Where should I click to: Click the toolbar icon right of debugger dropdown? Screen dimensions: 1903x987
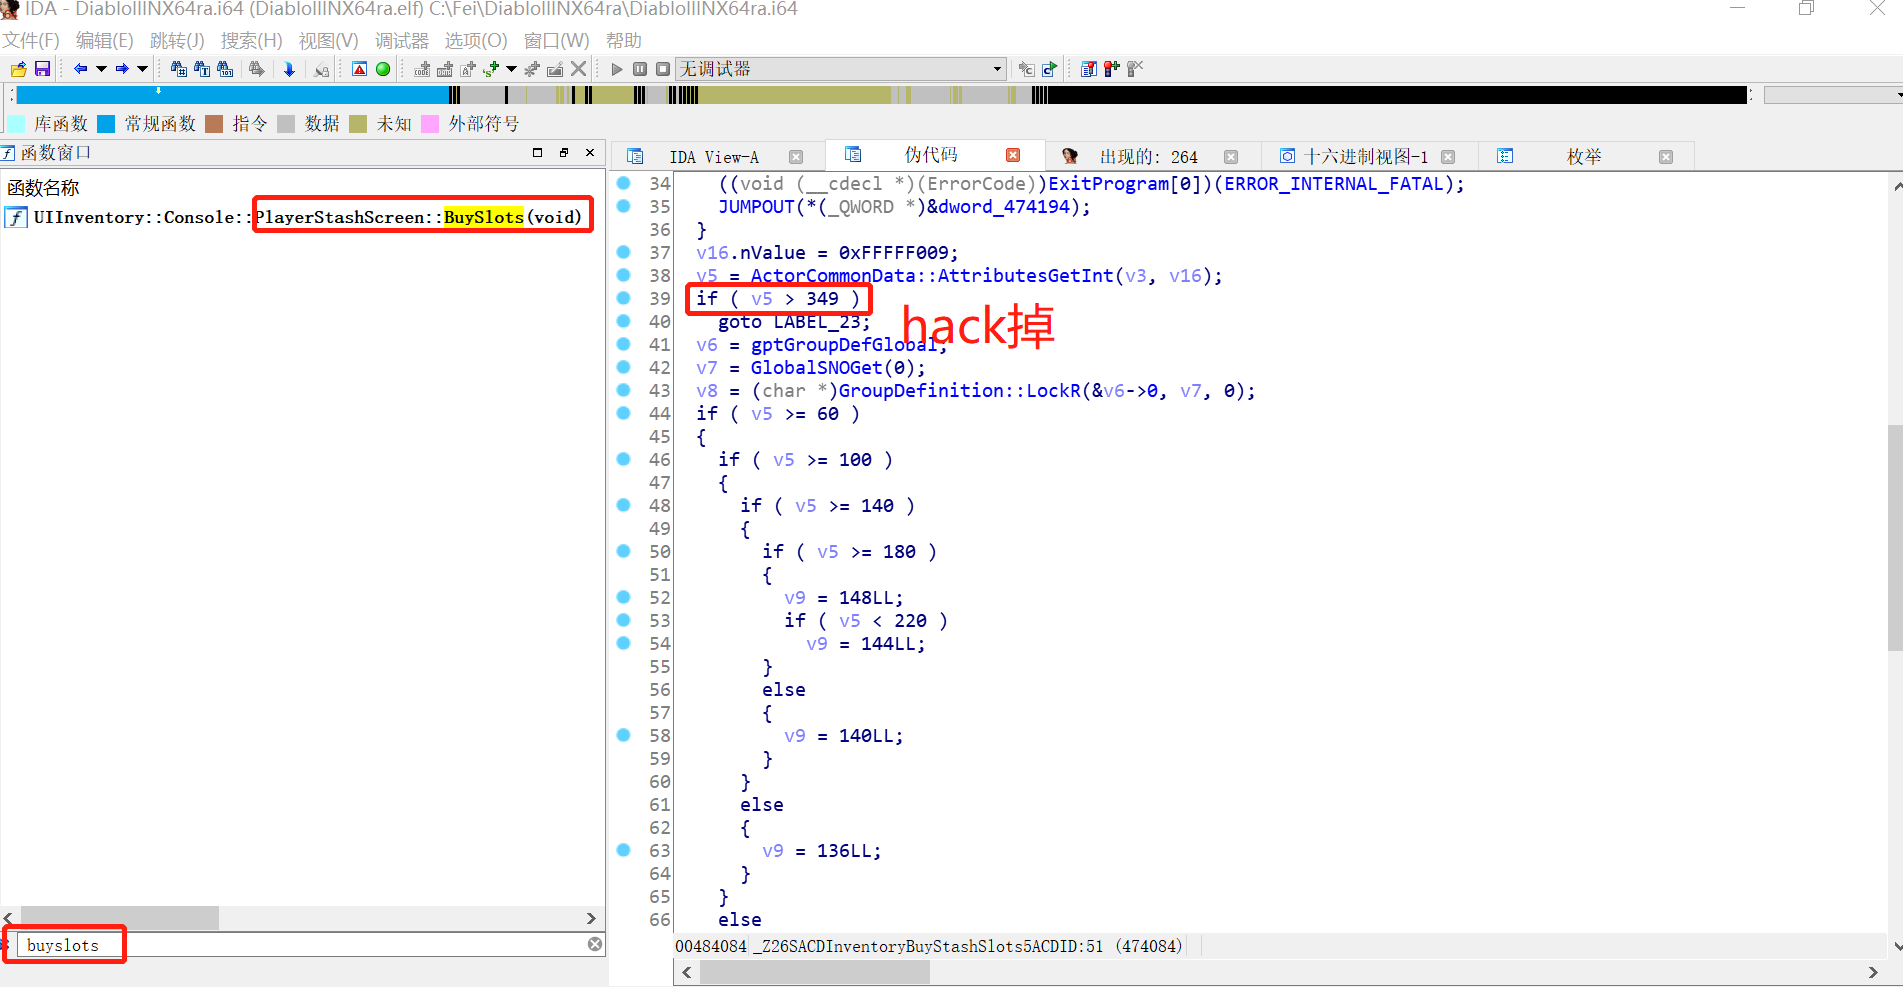tap(1026, 69)
